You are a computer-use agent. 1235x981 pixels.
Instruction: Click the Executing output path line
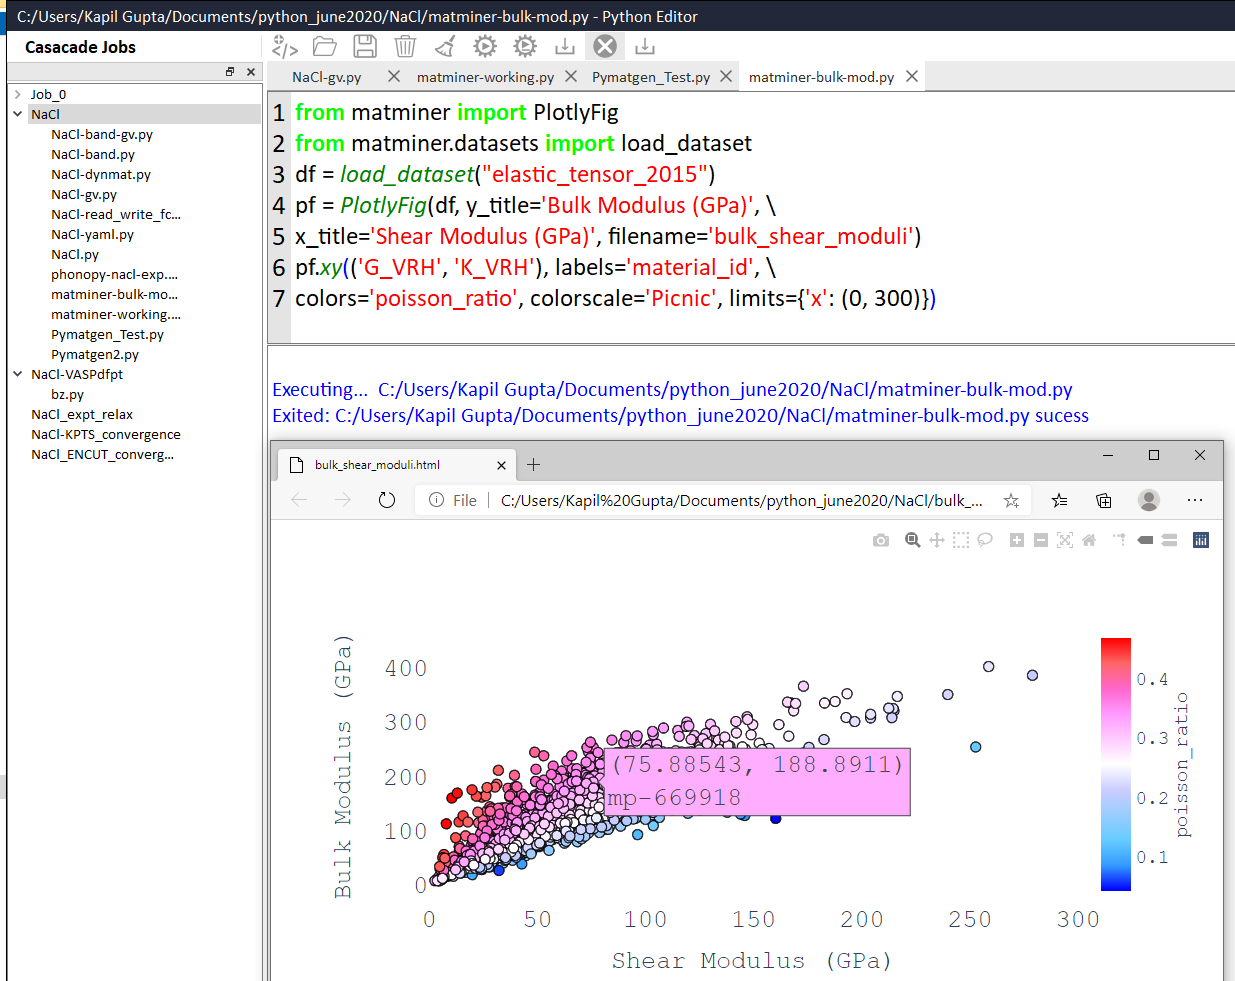click(x=672, y=390)
